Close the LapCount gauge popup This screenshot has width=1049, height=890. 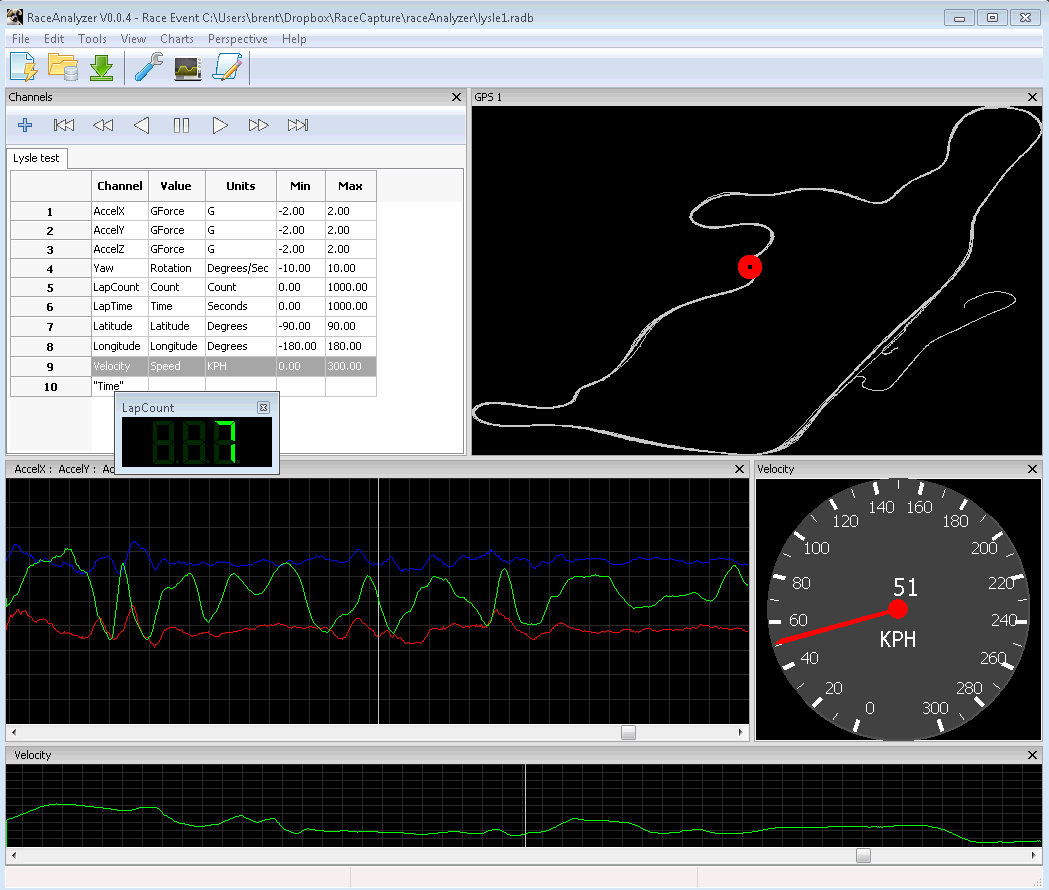click(x=263, y=407)
